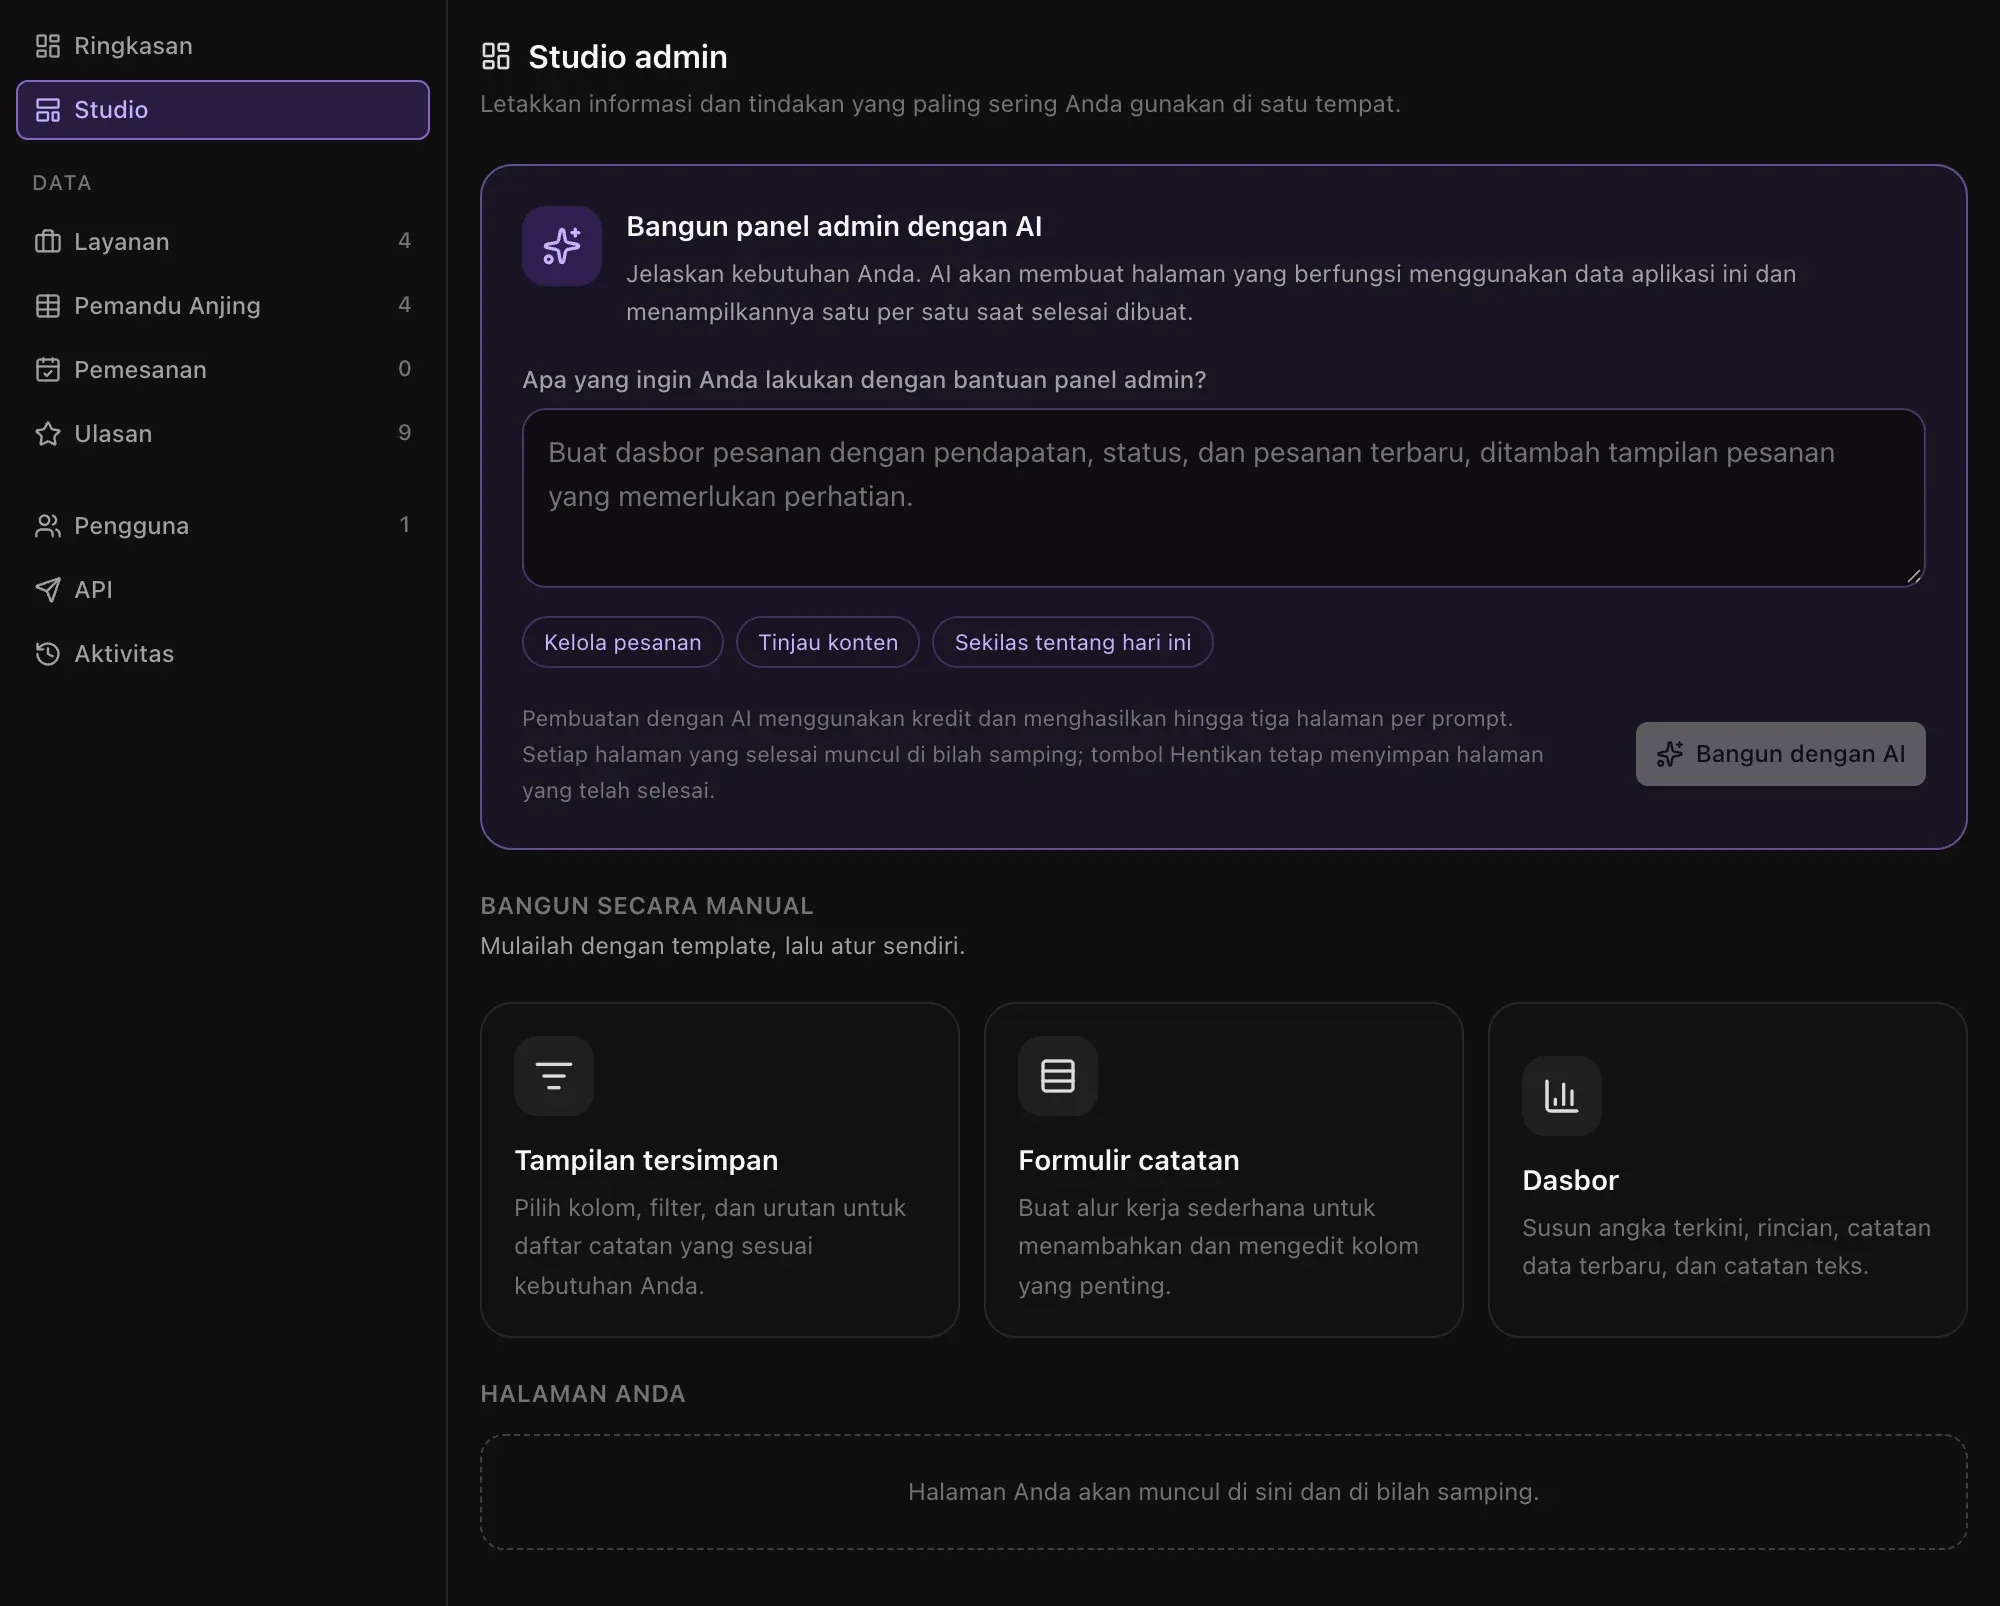Click the Aktivitas history icon
Image resolution: width=2000 pixels, height=1606 pixels.
pyautogui.click(x=47, y=654)
